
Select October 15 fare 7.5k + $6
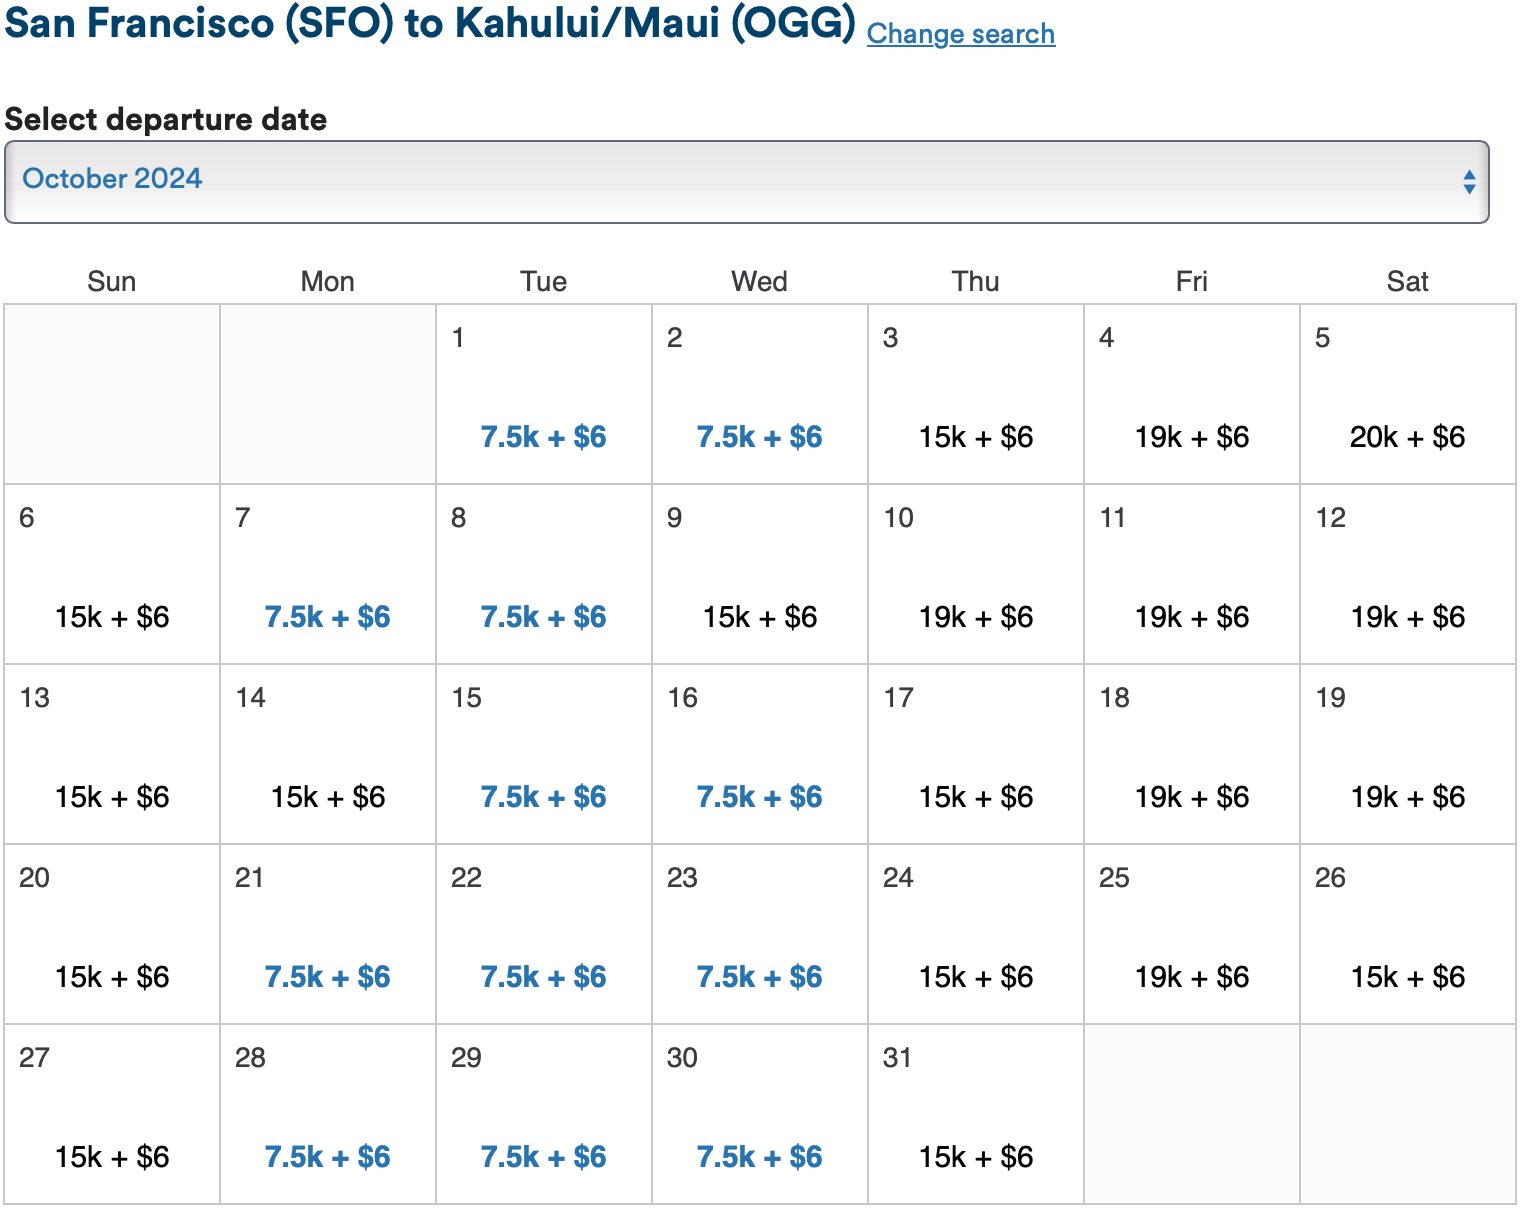tap(543, 797)
